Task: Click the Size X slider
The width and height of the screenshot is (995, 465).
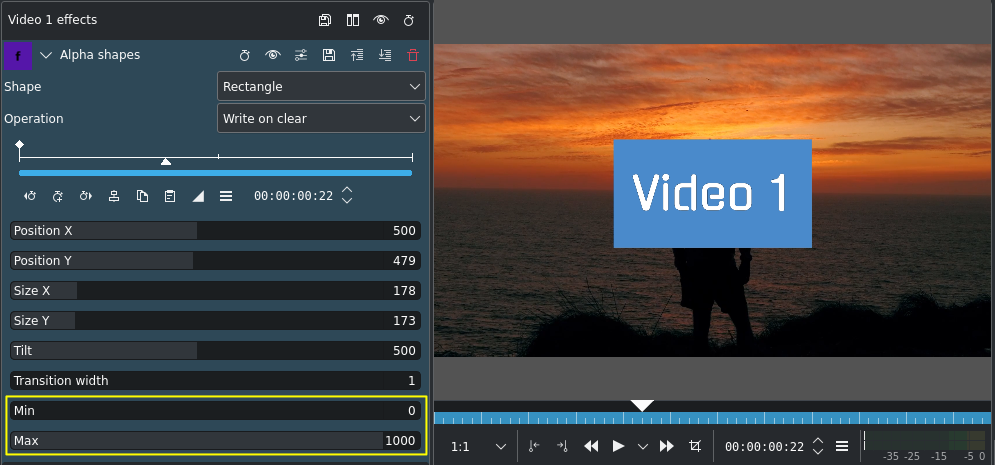Action: tap(216, 291)
